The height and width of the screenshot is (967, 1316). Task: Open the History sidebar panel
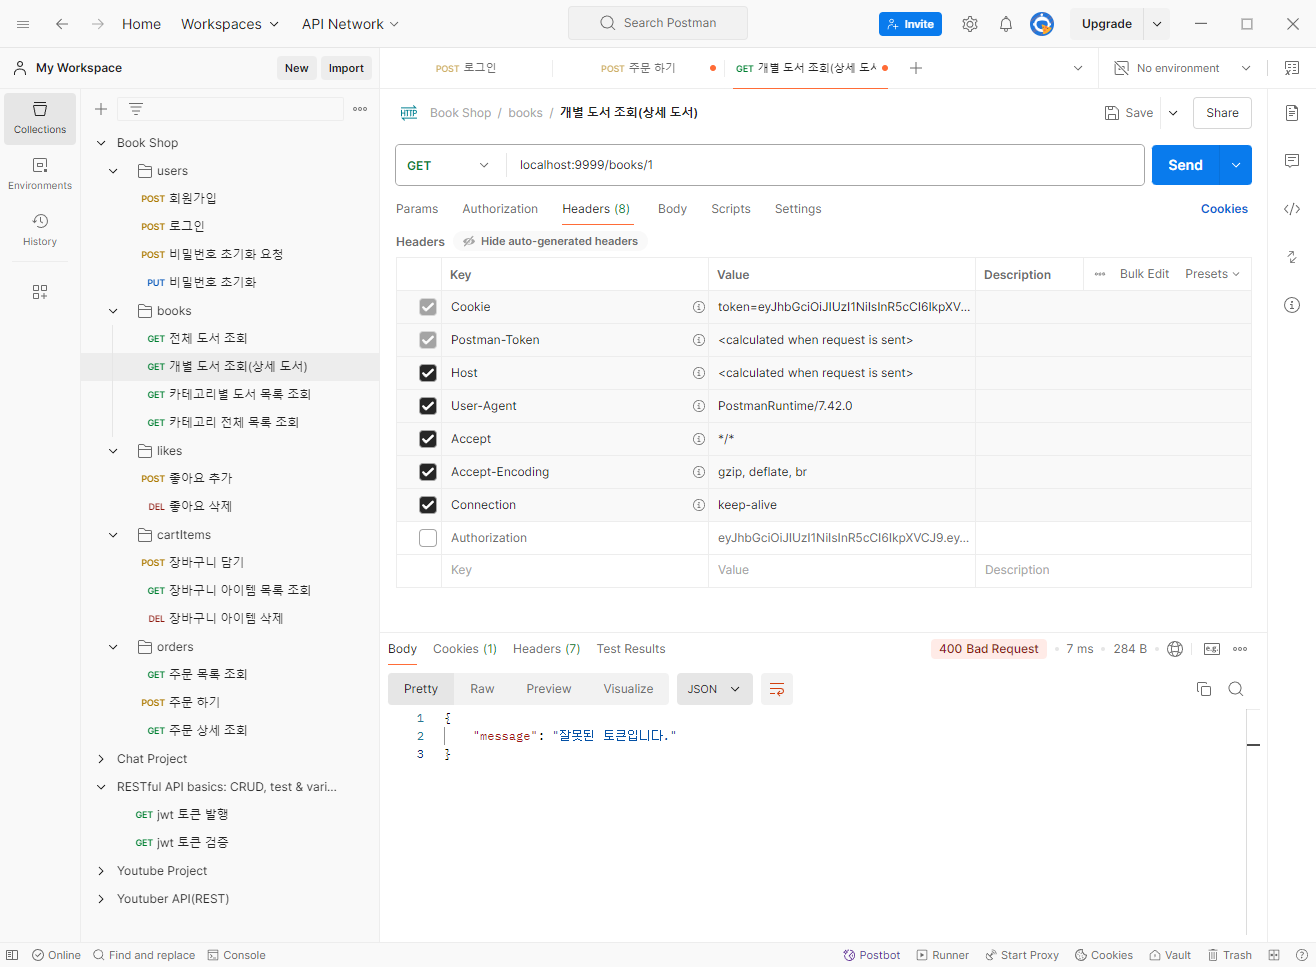tap(40, 230)
